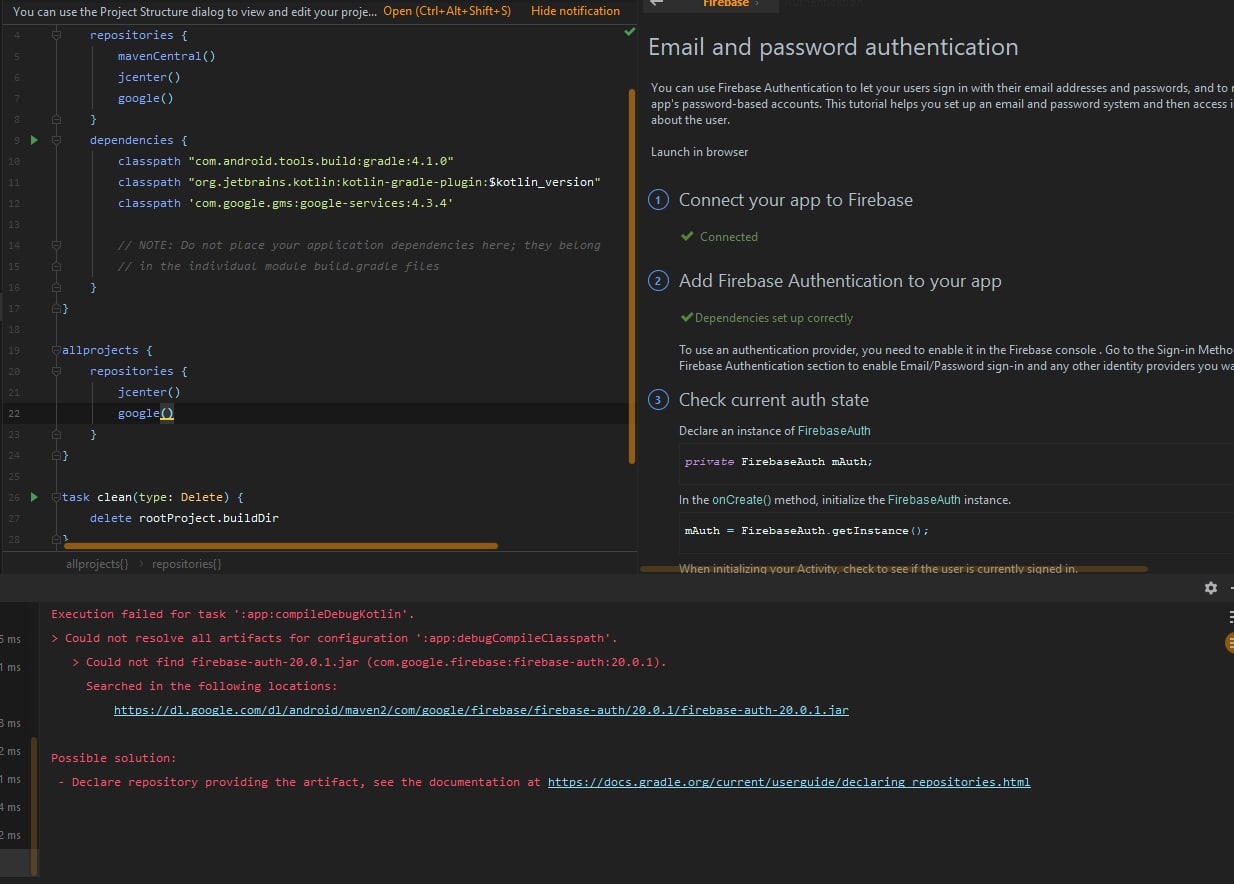The height and width of the screenshot is (884, 1234).
Task: Click the editor's vertical scrollbar thumb
Action: pyautogui.click(x=632, y=276)
